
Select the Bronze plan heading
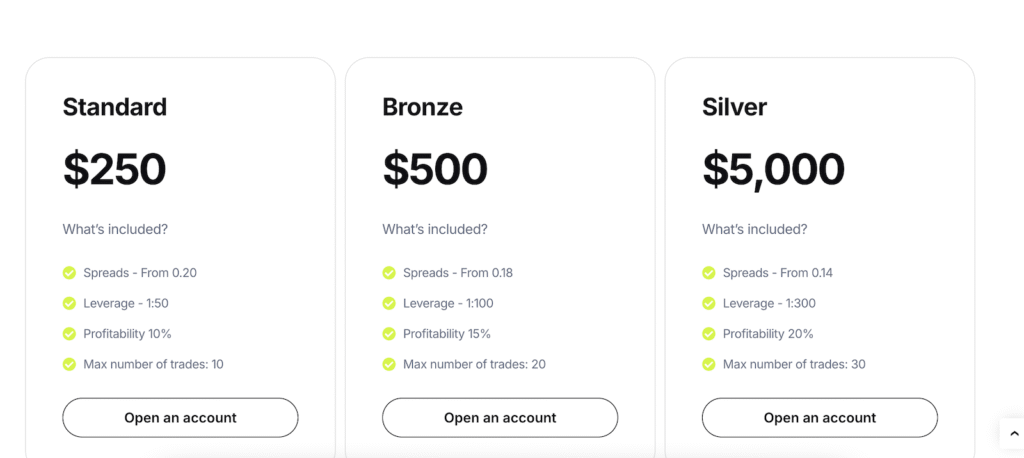coord(423,107)
